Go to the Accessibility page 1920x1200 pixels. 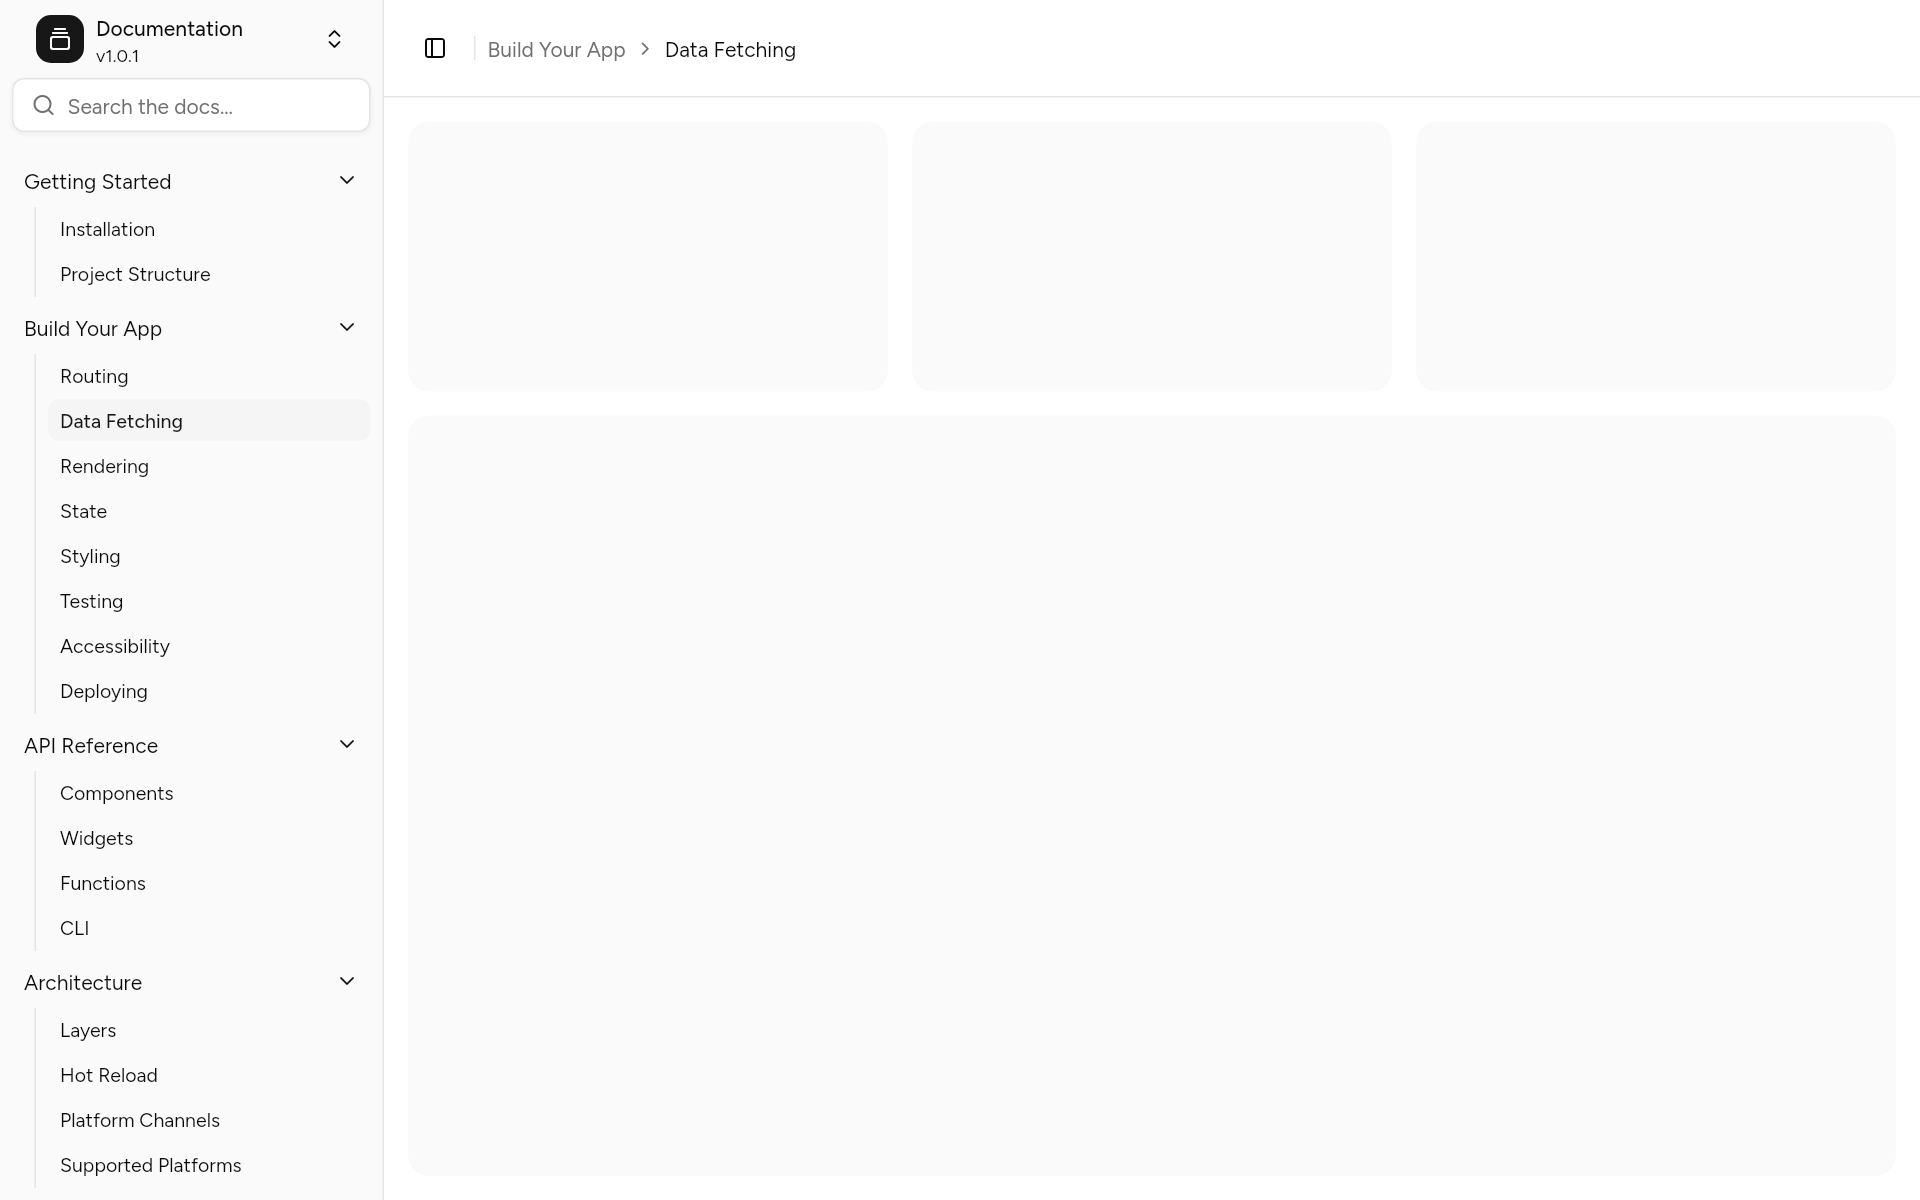click(x=209, y=646)
